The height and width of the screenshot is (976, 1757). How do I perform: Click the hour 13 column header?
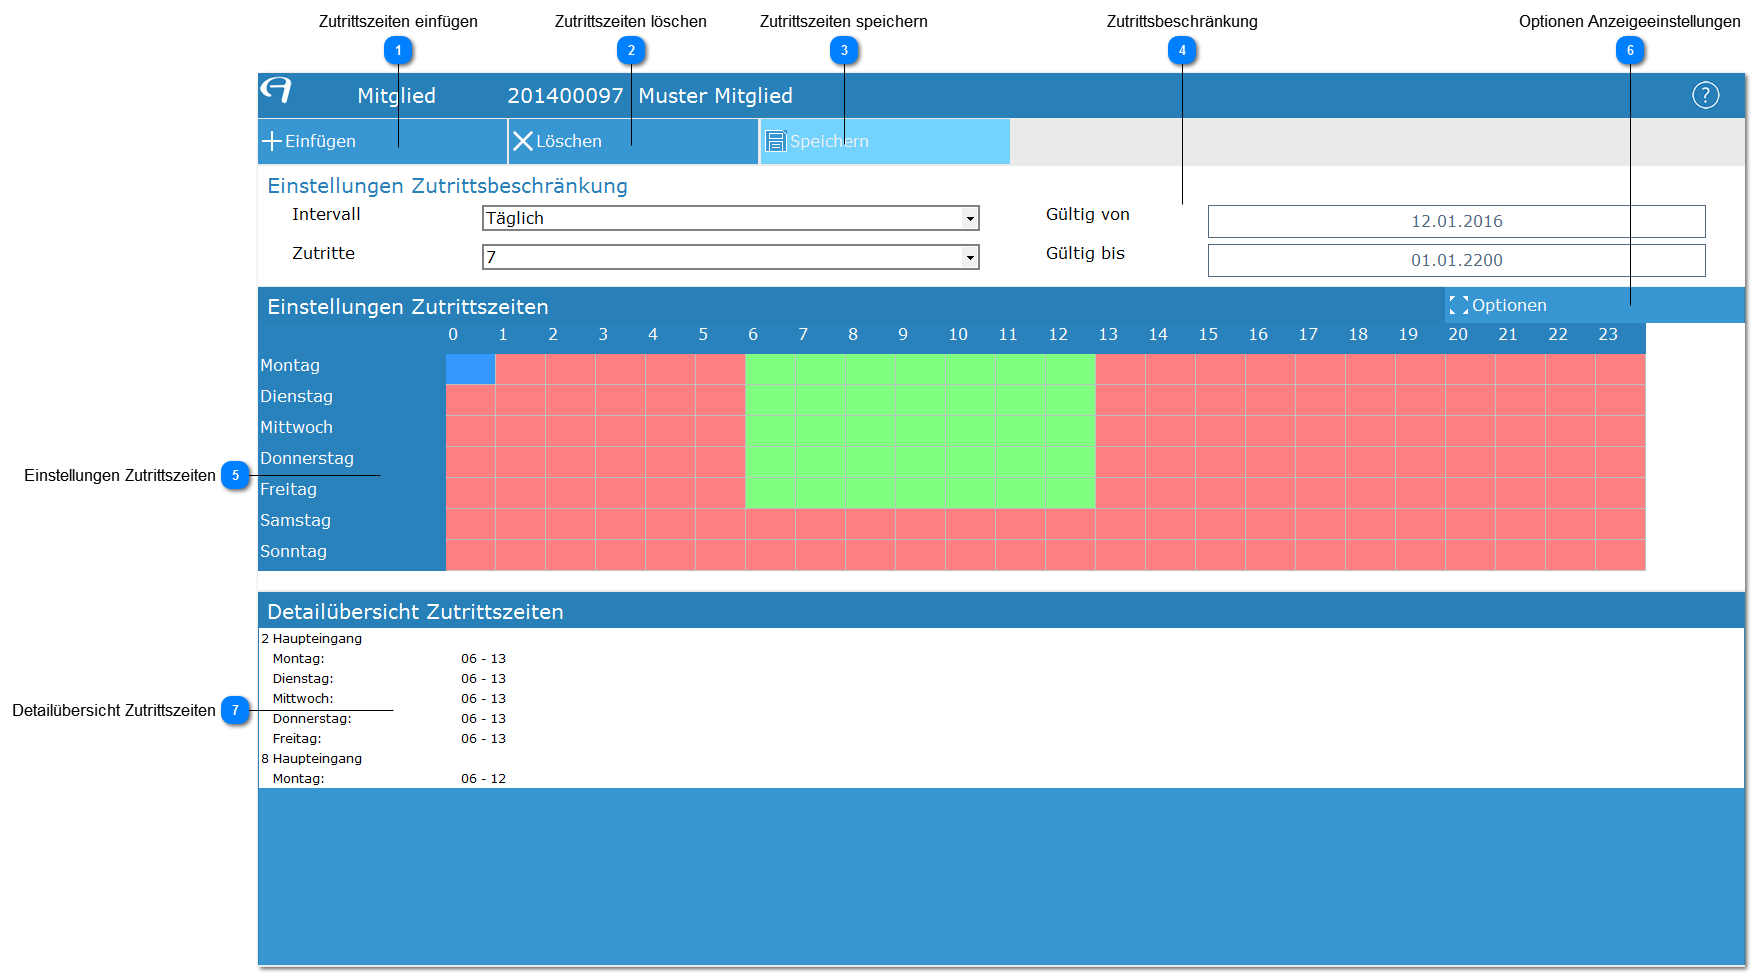pyautogui.click(x=1108, y=335)
